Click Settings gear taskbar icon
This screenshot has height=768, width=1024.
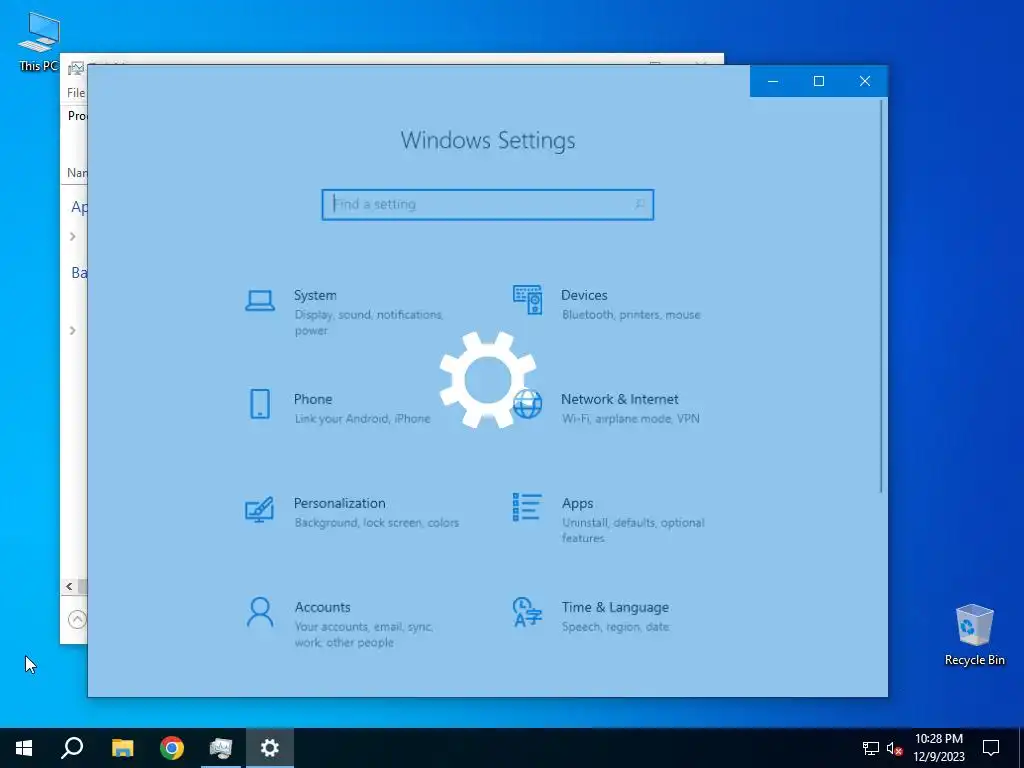click(x=270, y=748)
